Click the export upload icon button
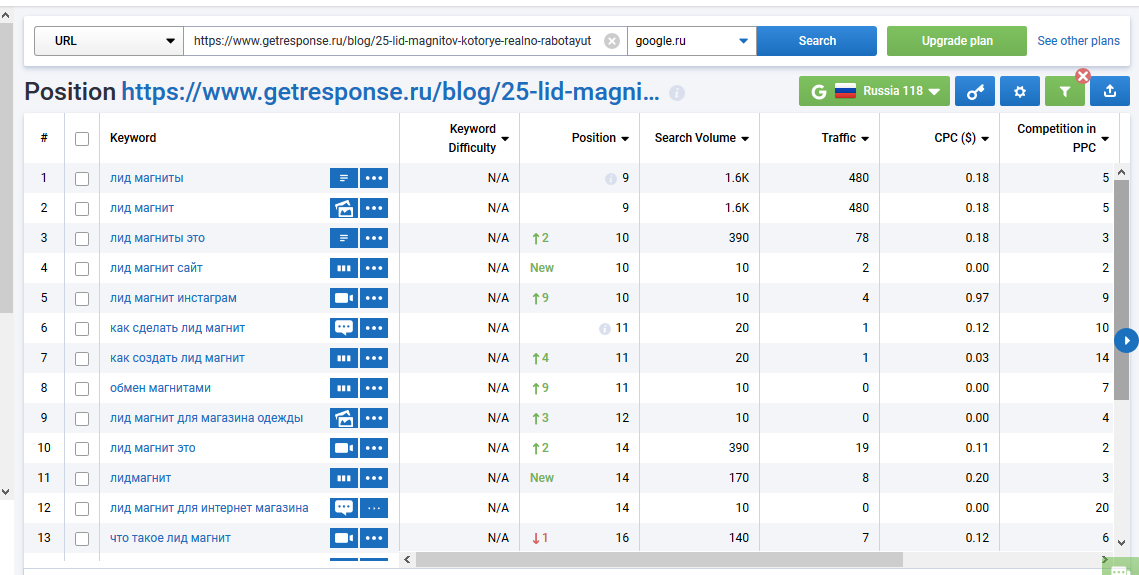This screenshot has width=1139, height=575. 1109,91
